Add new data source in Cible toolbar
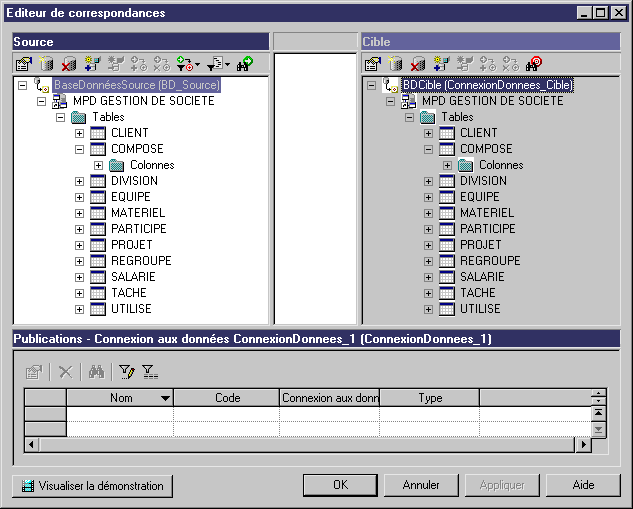The image size is (633, 509). pyautogui.click(x=395, y=64)
